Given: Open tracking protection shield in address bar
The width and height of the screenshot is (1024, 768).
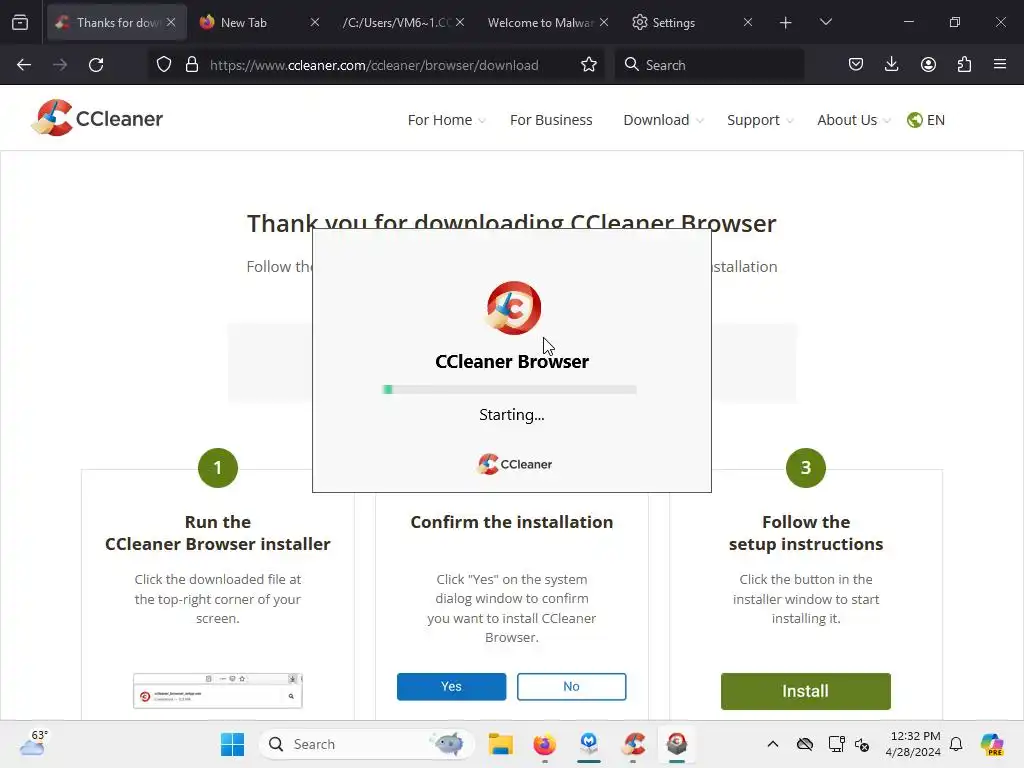Looking at the screenshot, I should (164, 65).
